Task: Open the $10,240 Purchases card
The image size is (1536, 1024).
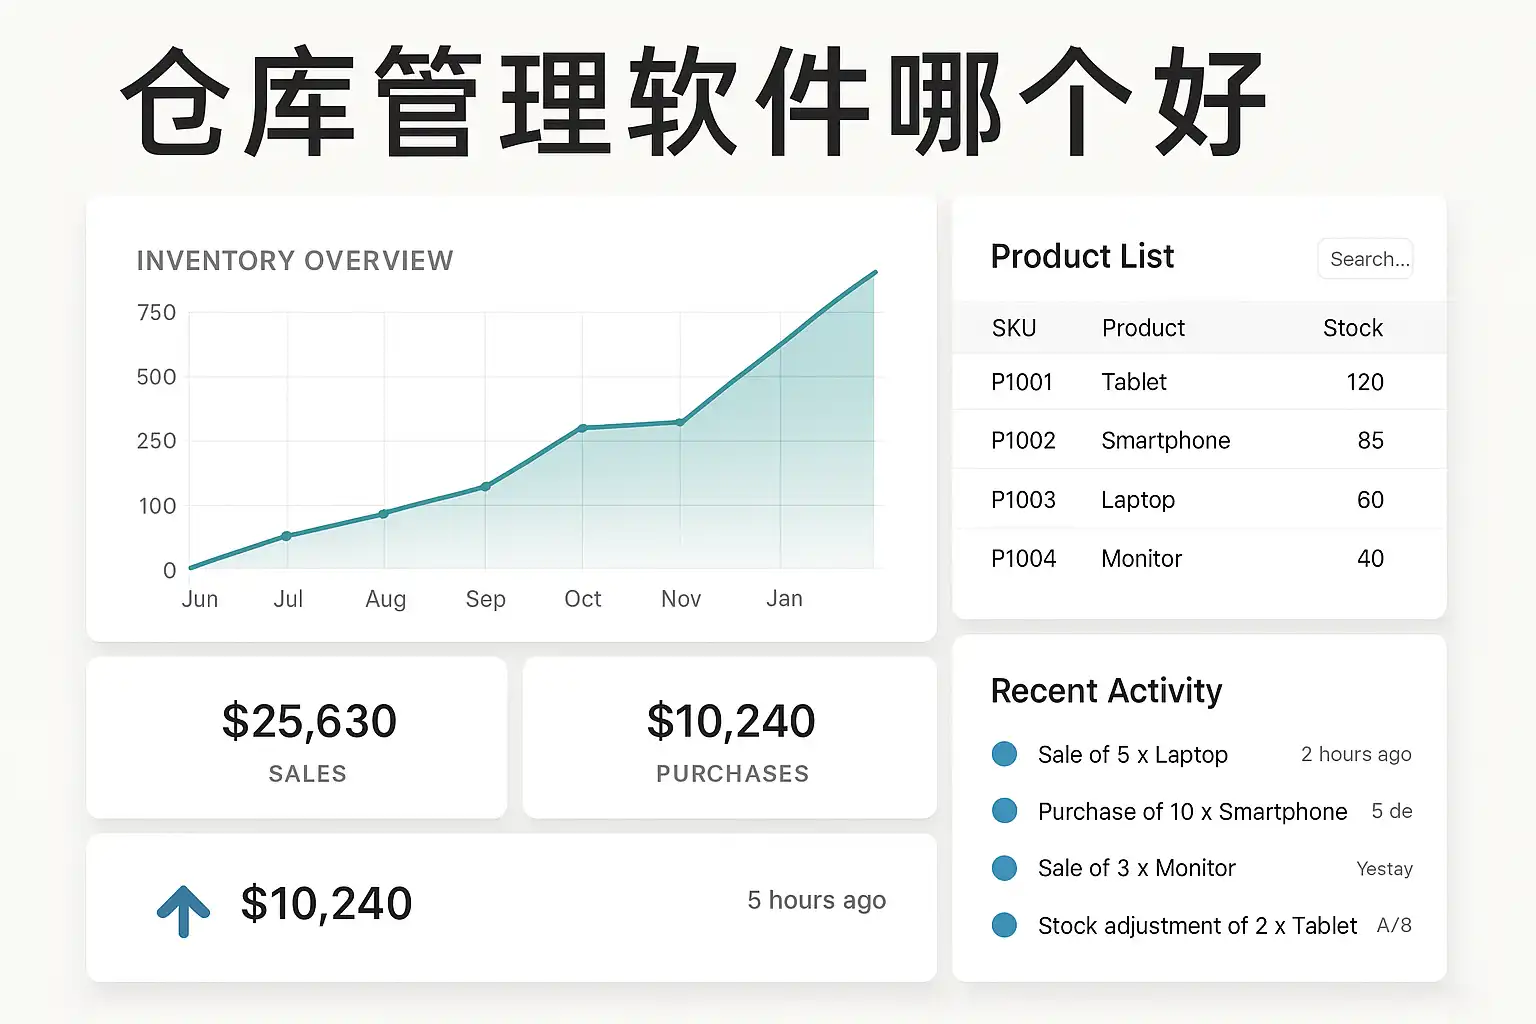Action: [x=730, y=738]
